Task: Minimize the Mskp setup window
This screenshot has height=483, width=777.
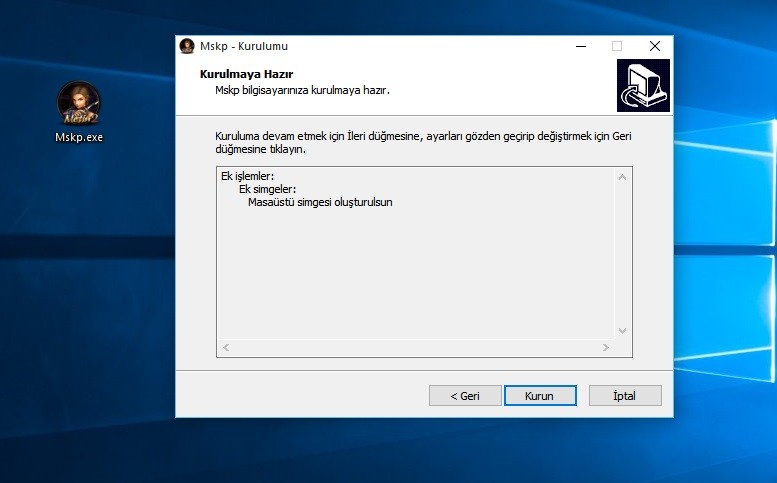Action: (x=581, y=46)
